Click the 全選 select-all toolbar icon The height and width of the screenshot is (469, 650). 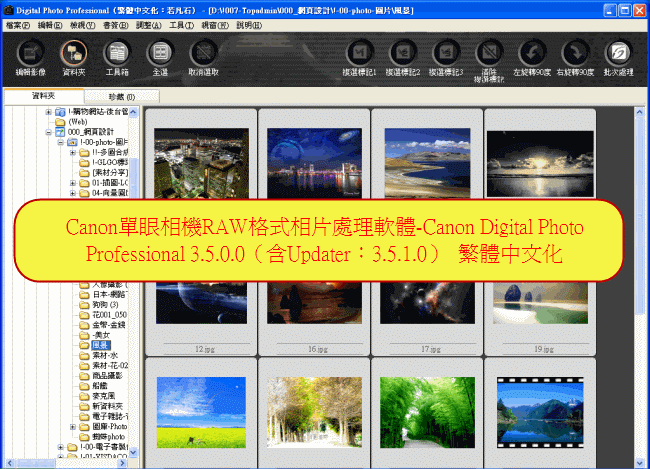[x=159, y=55]
